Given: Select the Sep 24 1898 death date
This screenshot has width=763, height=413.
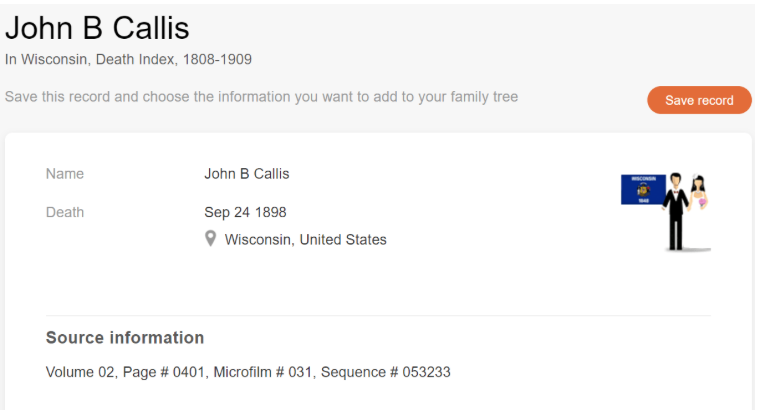Looking at the screenshot, I should pos(245,212).
